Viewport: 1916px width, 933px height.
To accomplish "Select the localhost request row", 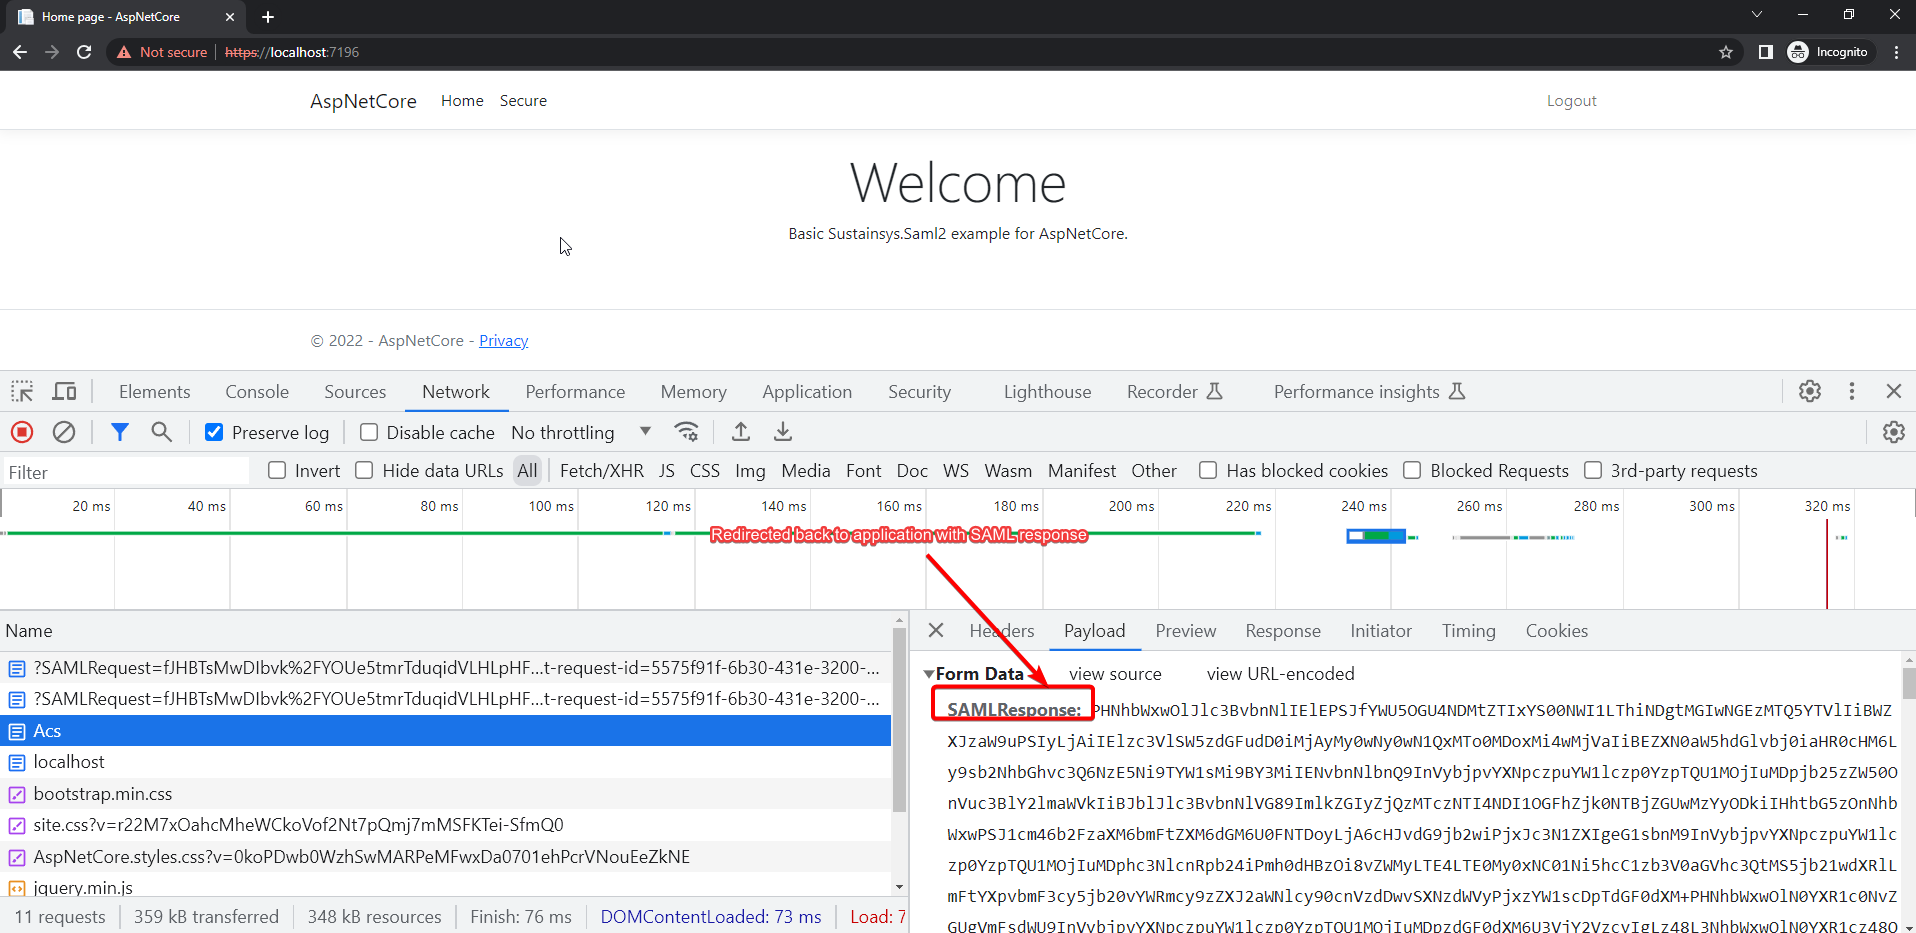I will [446, 762].
